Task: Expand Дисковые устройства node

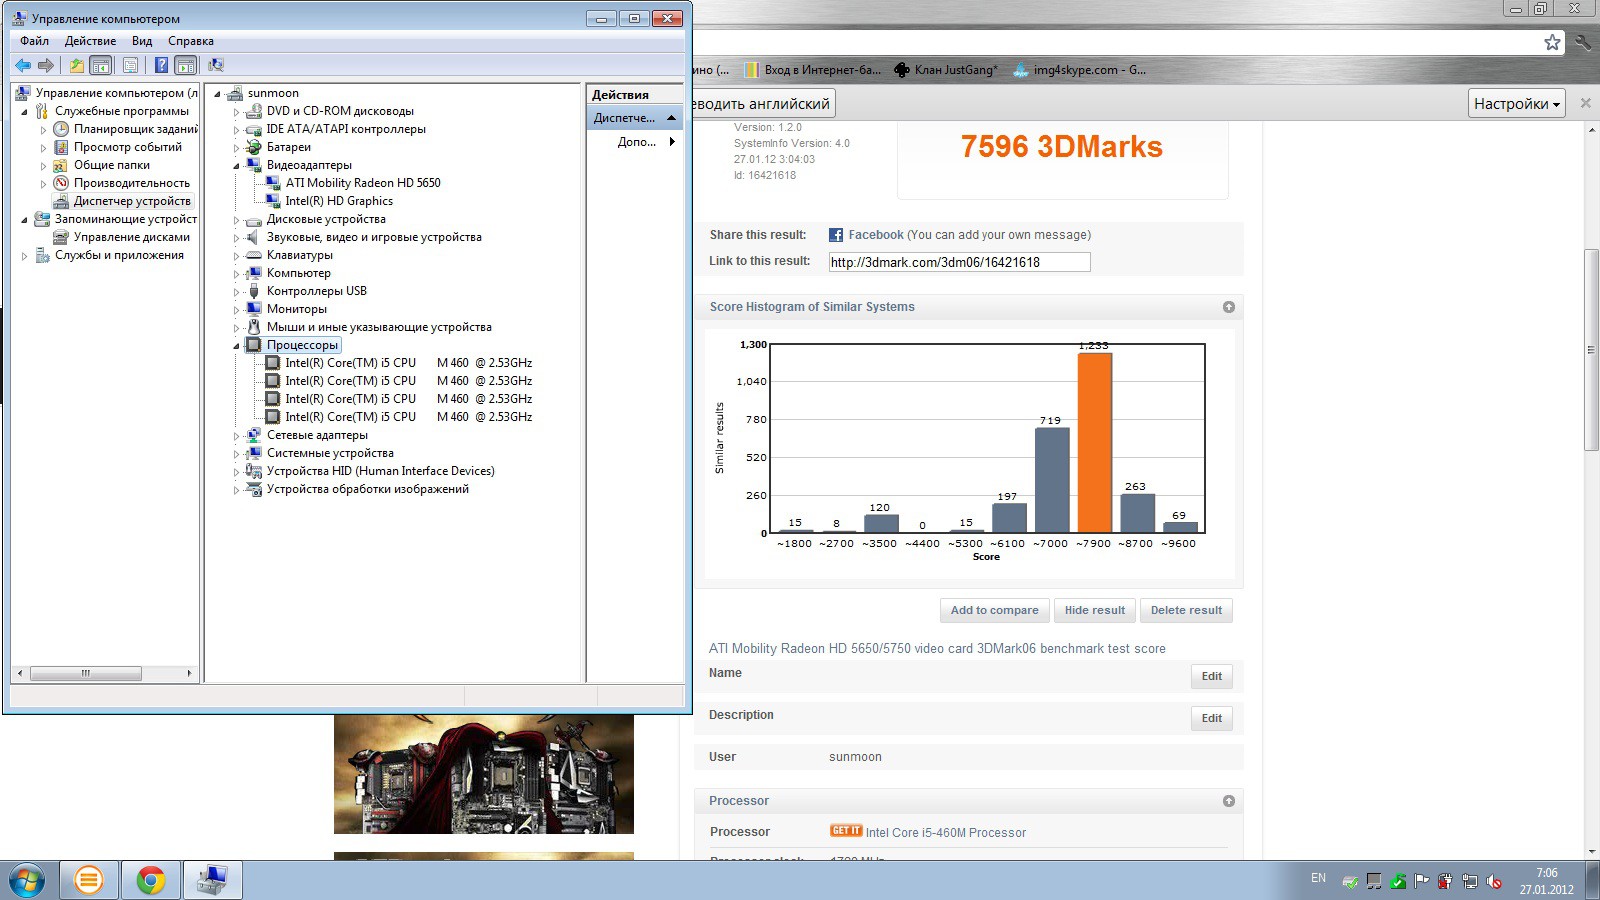Action: [x=237, y=220]
